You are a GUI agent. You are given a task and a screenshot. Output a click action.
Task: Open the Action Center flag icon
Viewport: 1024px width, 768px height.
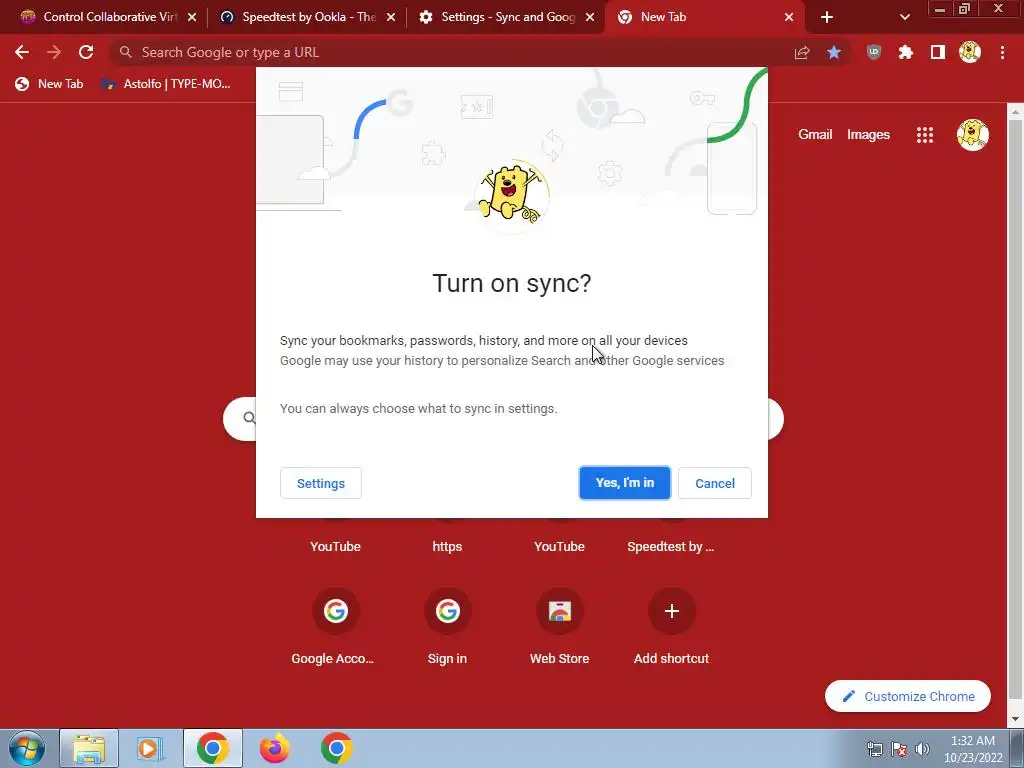tap(899, 748)
